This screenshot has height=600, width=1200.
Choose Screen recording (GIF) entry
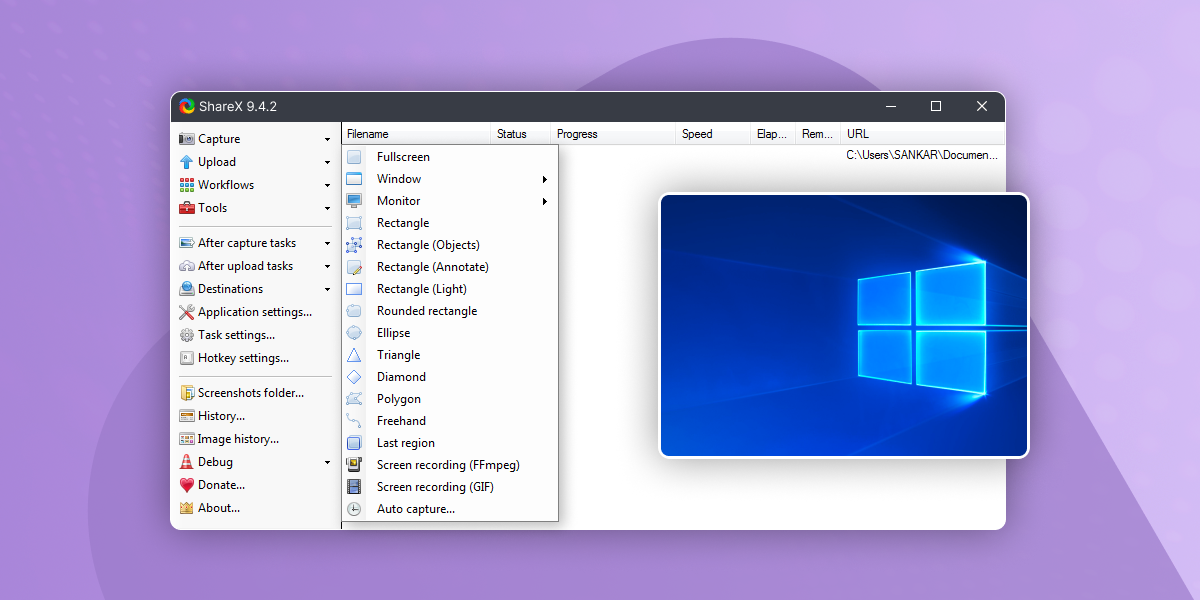450,487
